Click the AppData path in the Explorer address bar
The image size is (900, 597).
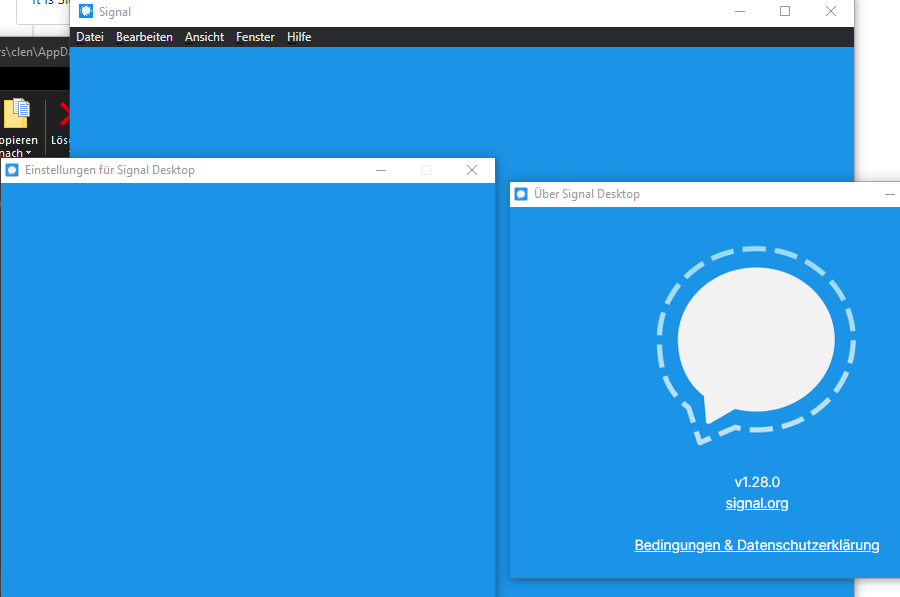pos(33,54)
